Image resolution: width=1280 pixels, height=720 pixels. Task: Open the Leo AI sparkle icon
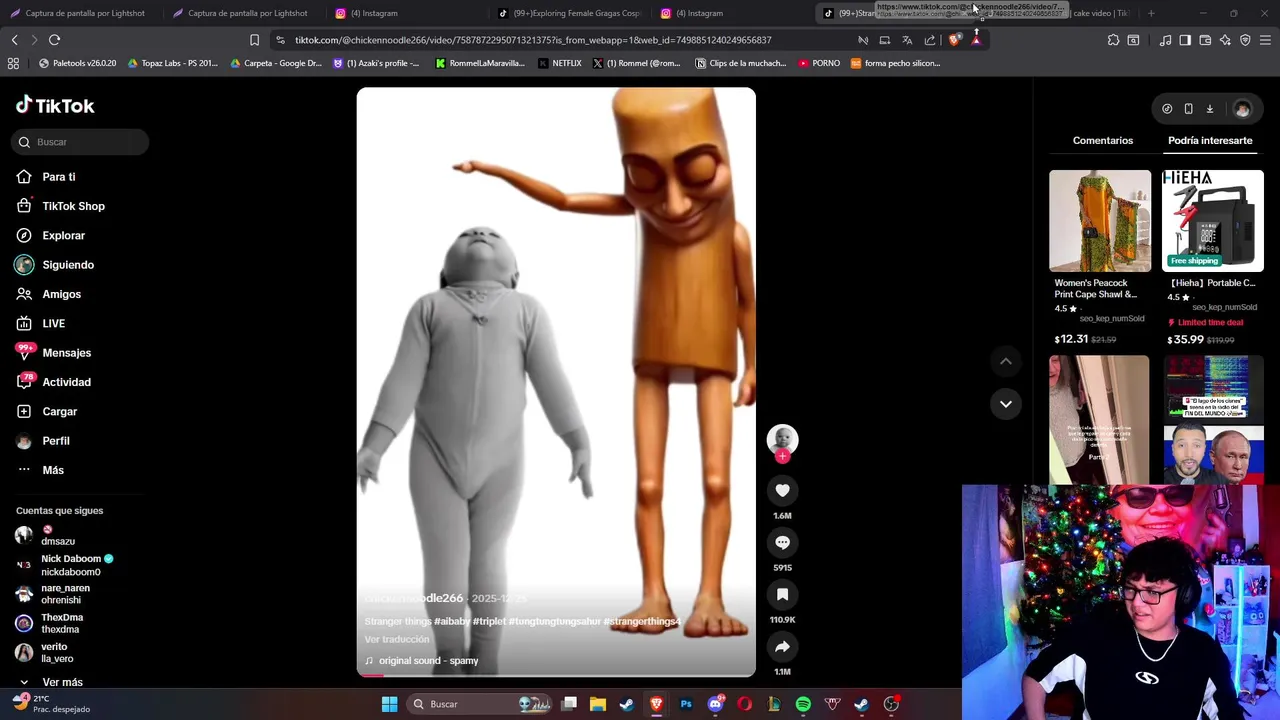point(1225,40)
